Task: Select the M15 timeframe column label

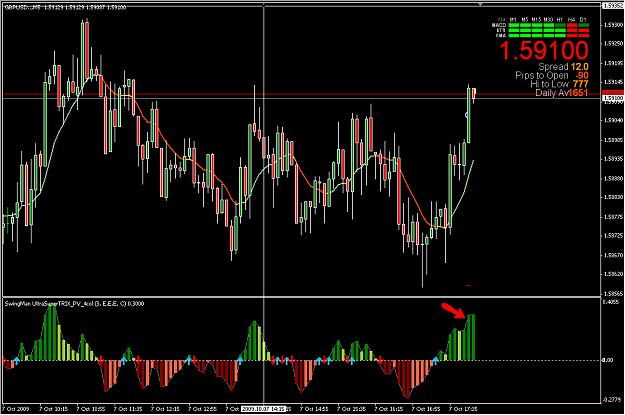Action: pos(536,20)
